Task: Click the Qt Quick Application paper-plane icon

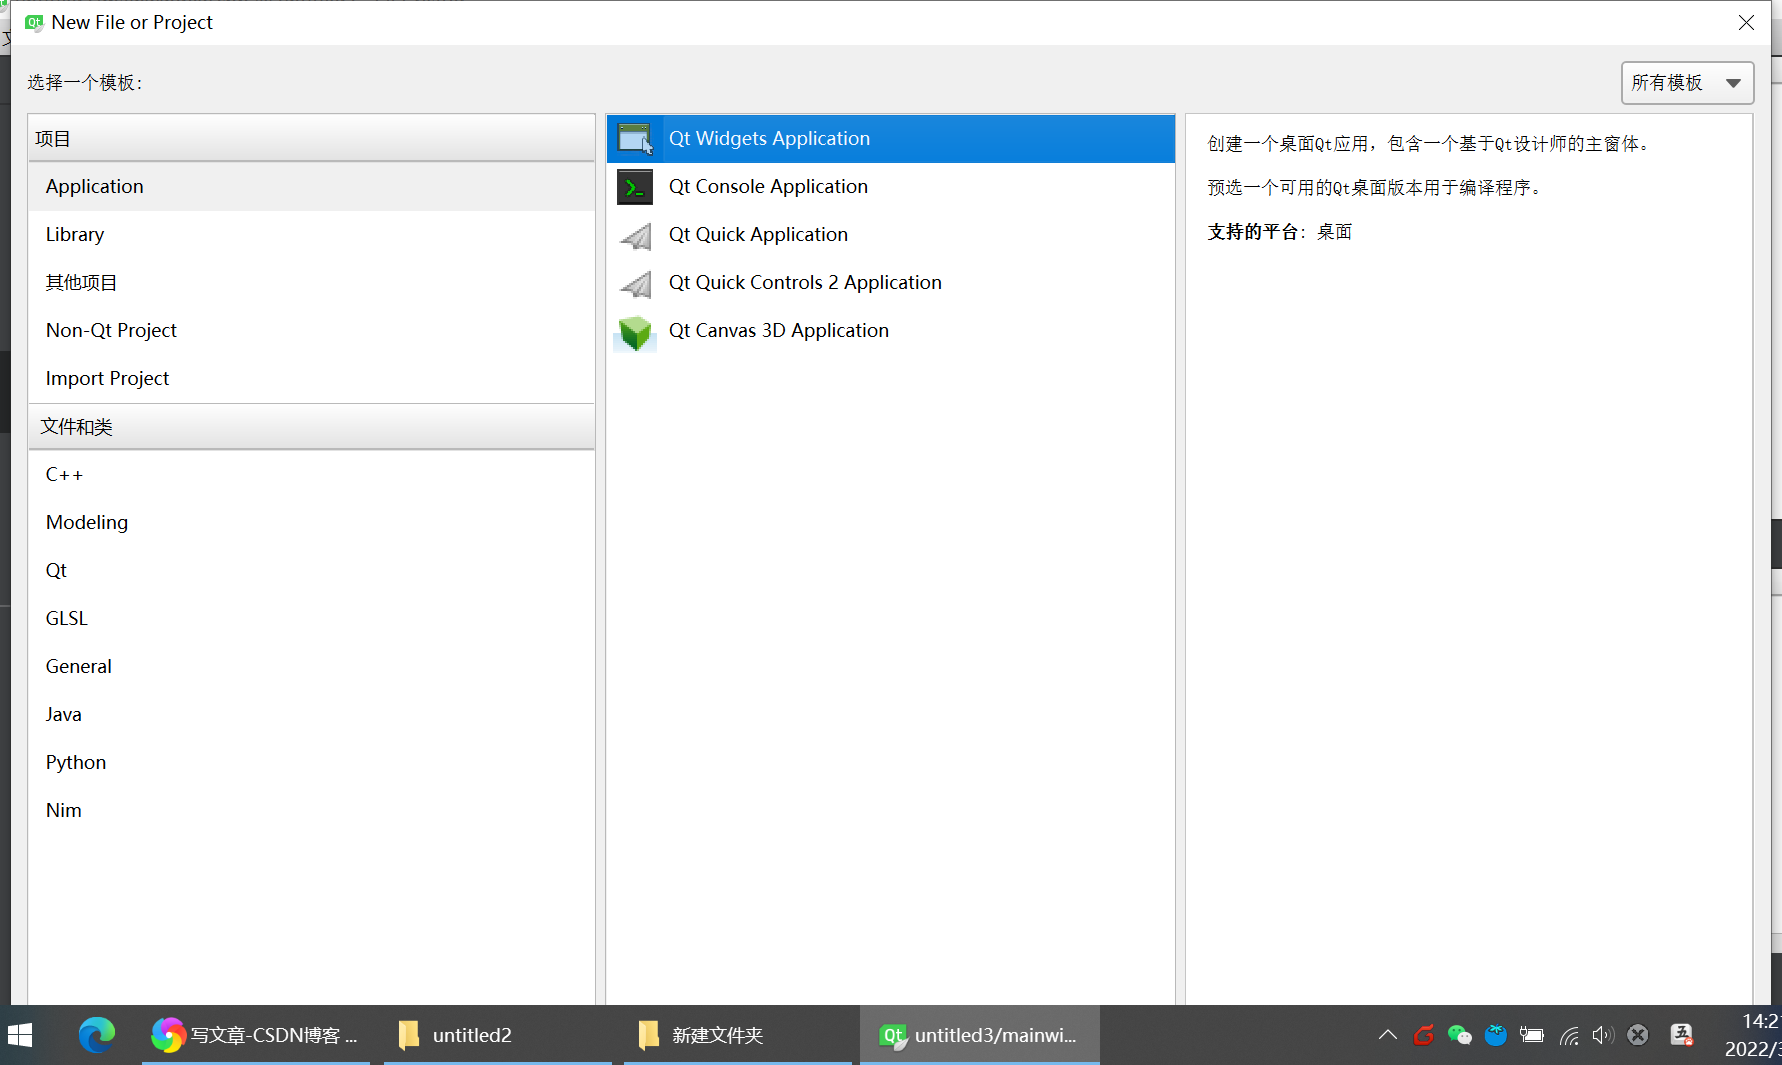Action: [x=634, y=235]
